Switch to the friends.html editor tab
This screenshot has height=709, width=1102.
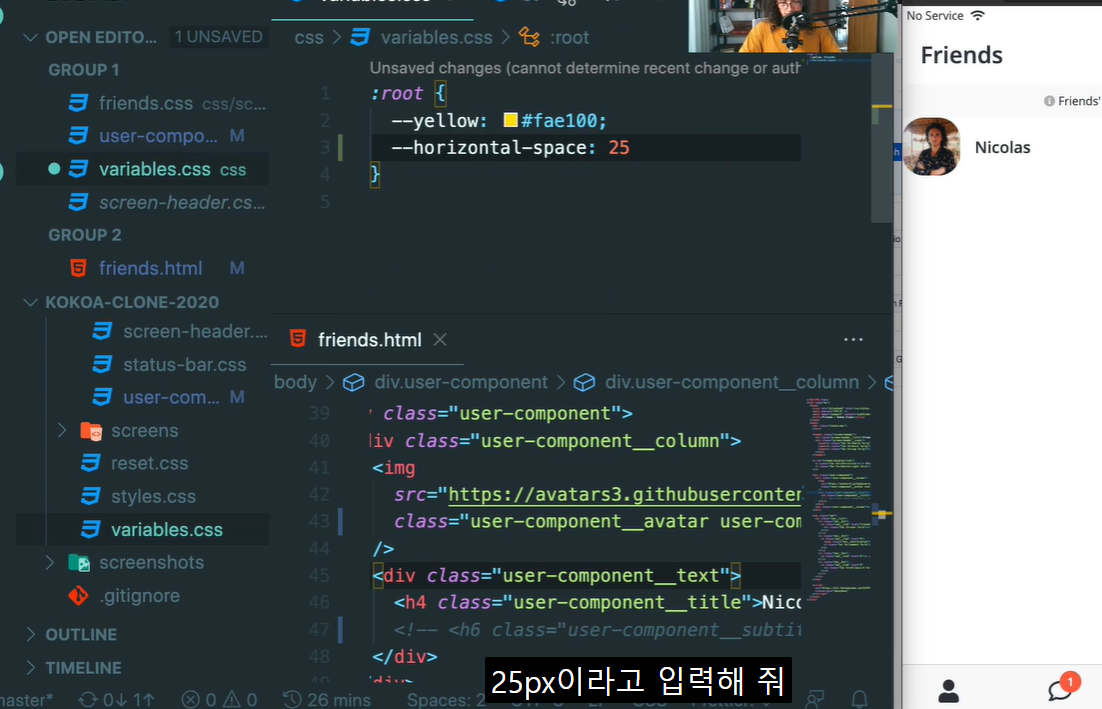[x=369, y=340]
